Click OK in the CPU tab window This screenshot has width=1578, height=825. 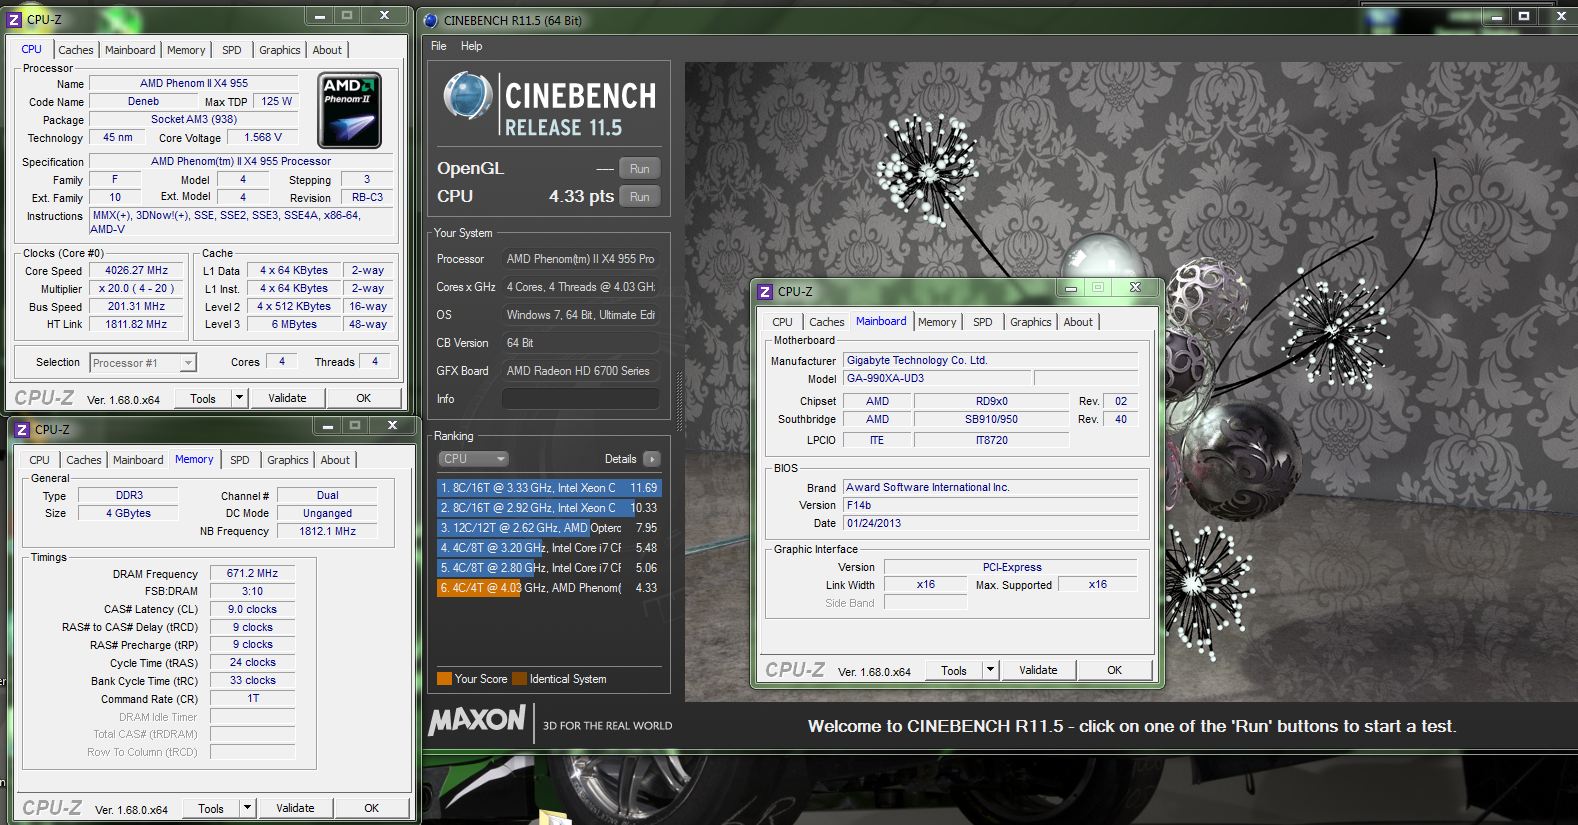364,398
